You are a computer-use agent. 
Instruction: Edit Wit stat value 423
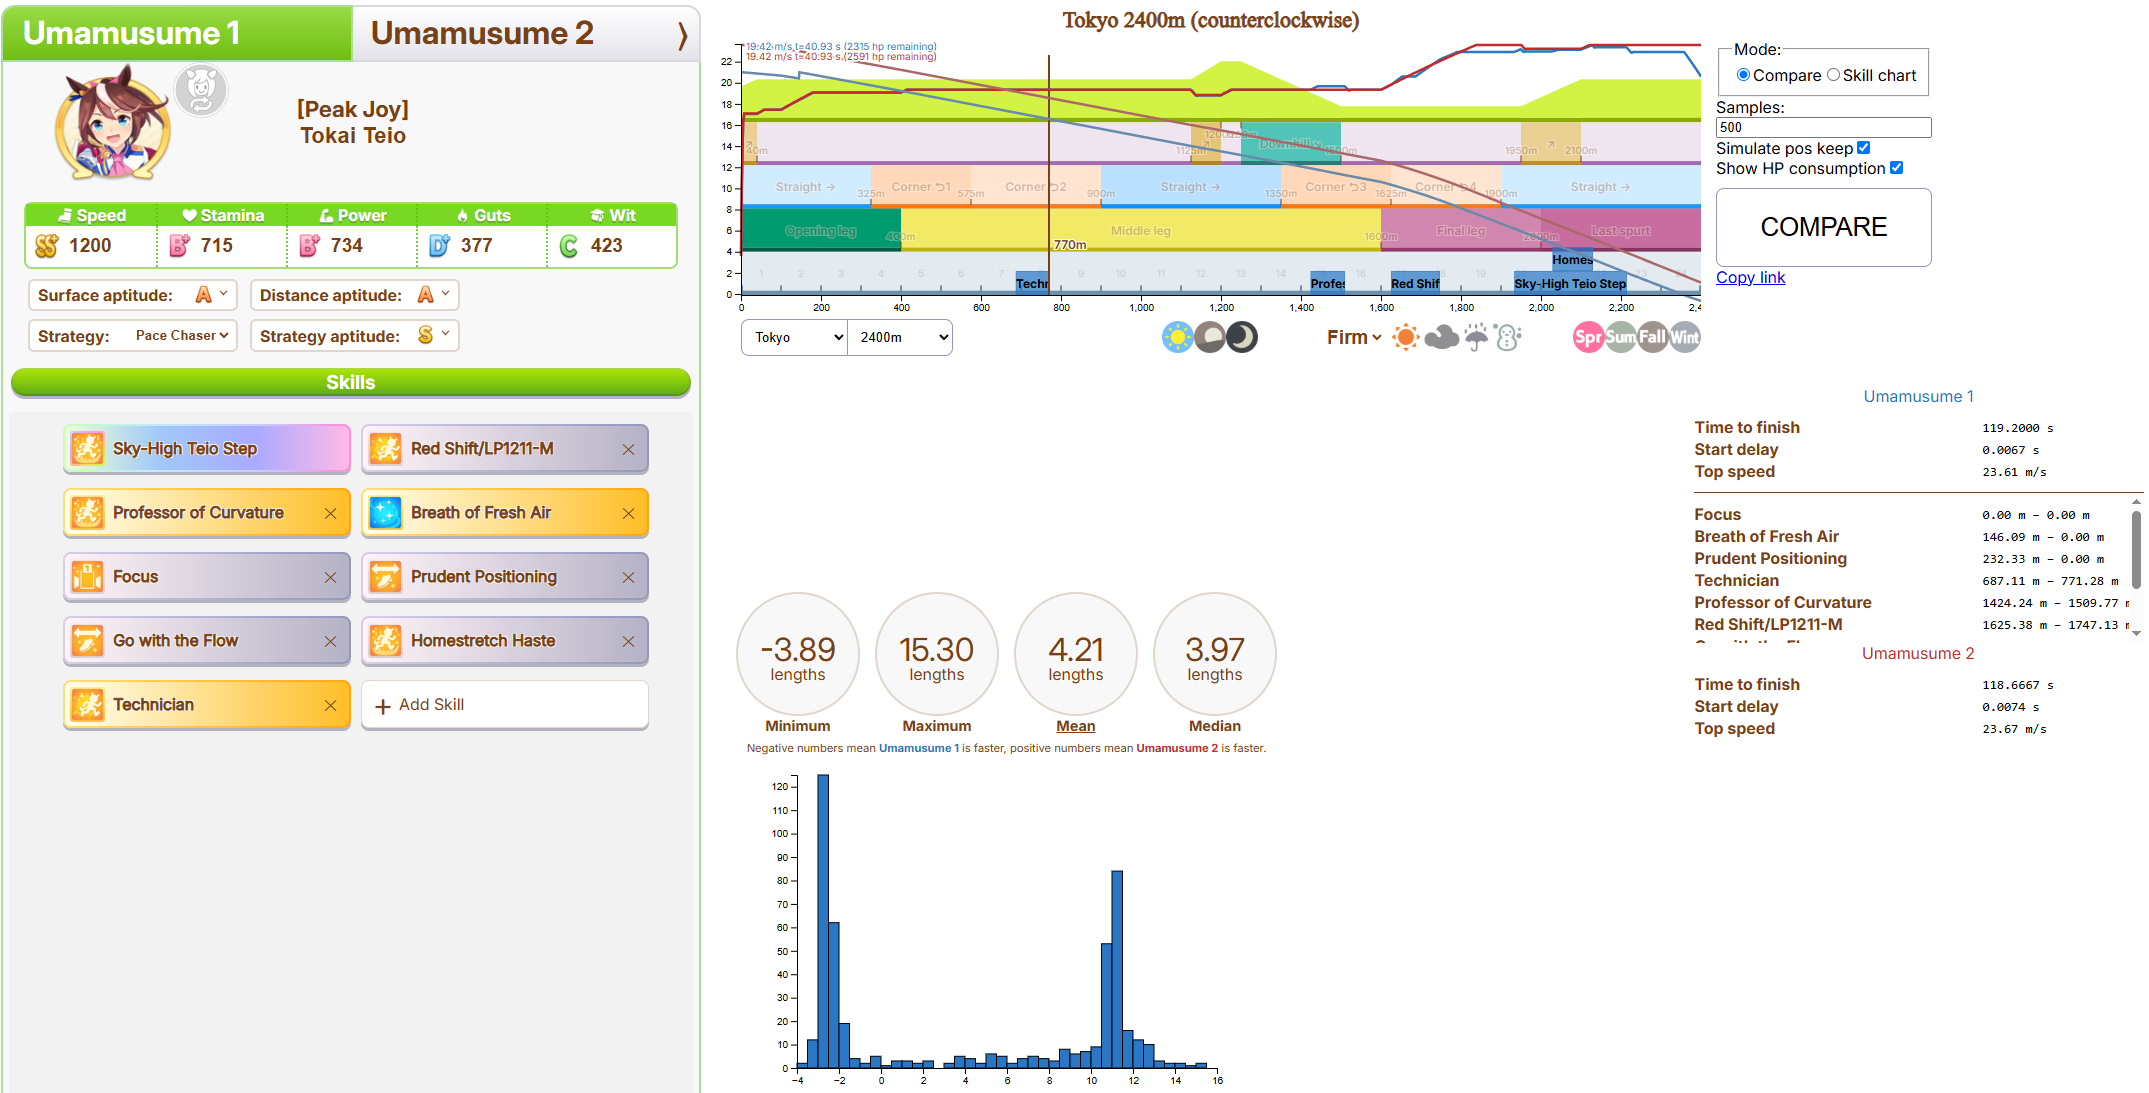tap(612, 246)
